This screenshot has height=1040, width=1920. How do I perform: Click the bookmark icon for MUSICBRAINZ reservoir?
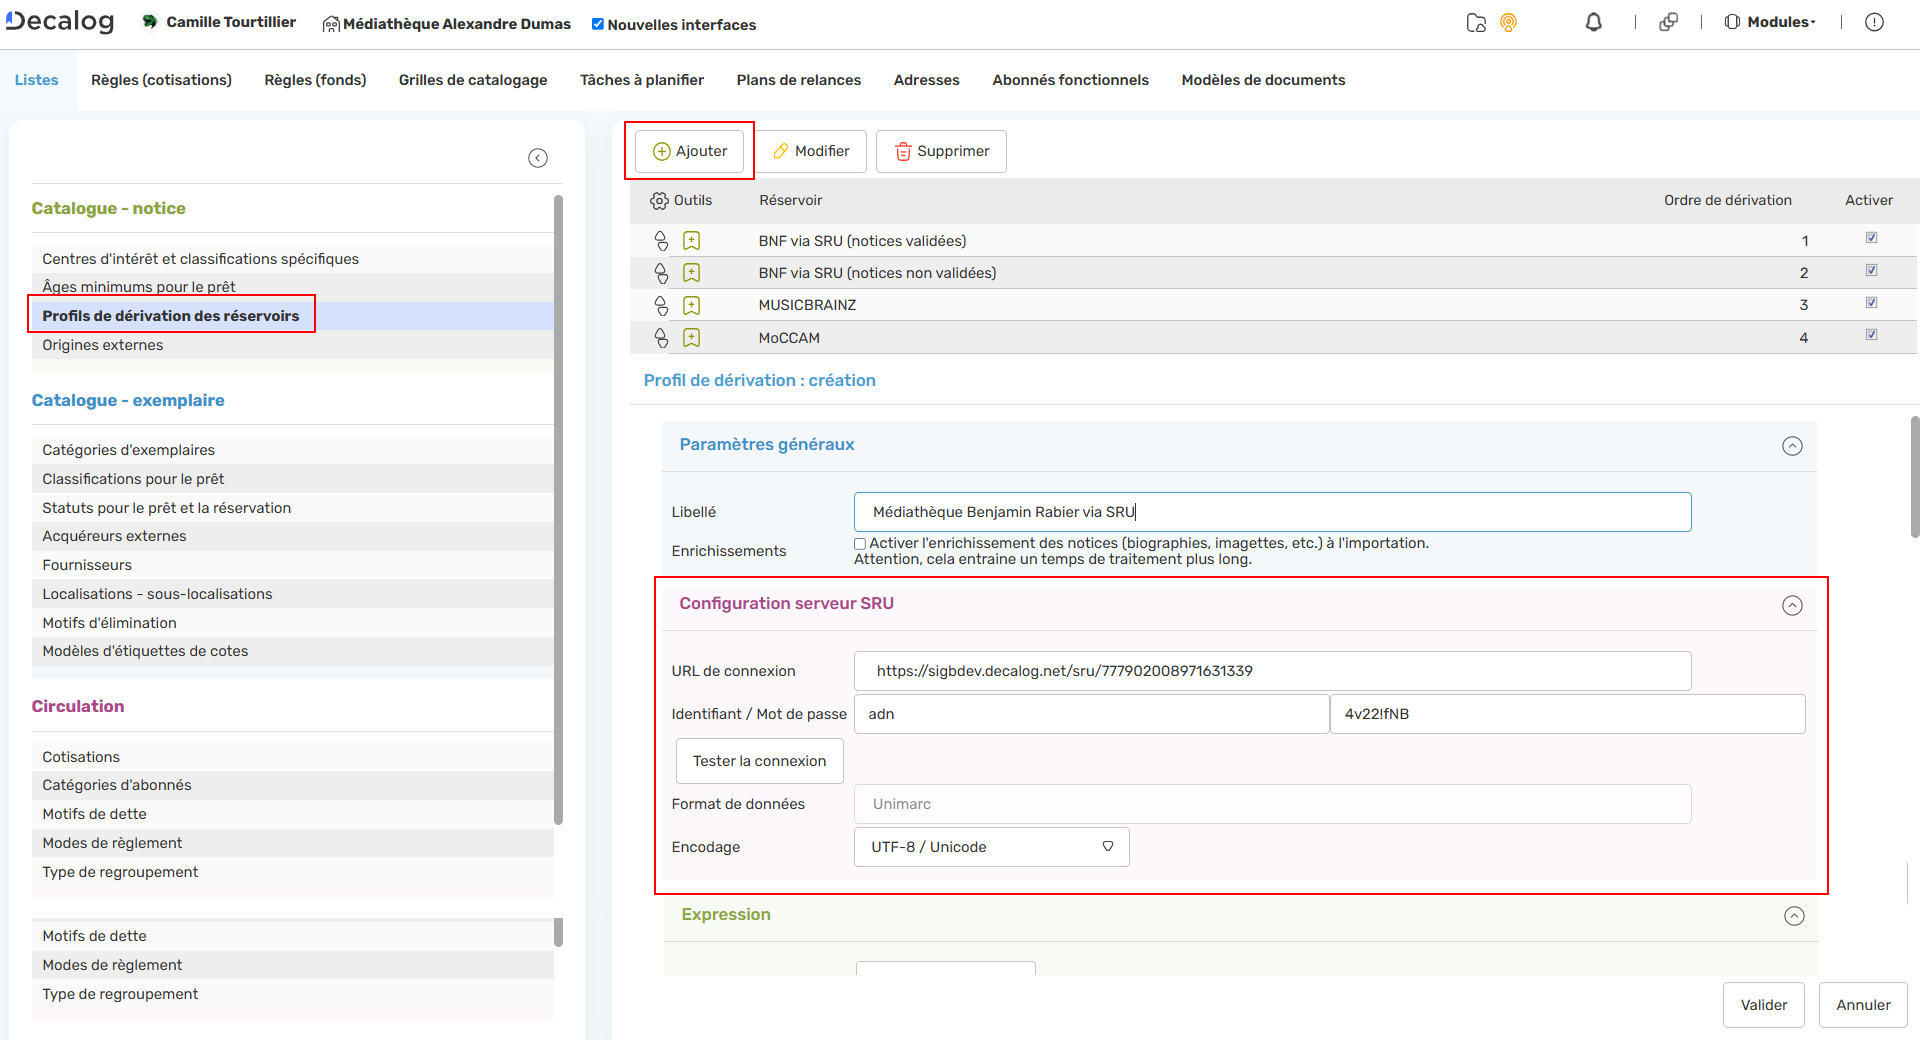[x=692, y=305]
